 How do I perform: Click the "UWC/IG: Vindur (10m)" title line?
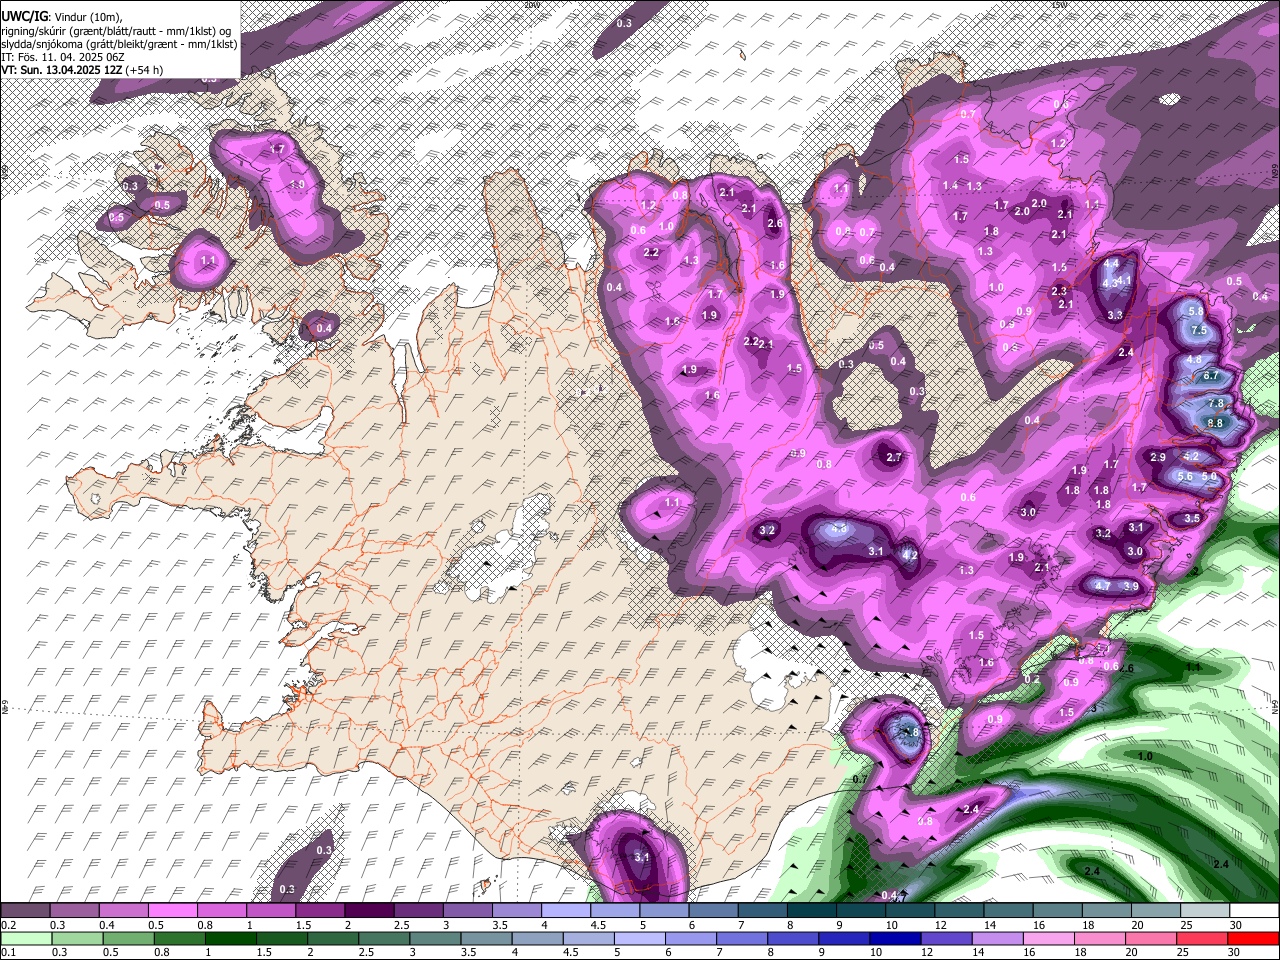(62, 16)
